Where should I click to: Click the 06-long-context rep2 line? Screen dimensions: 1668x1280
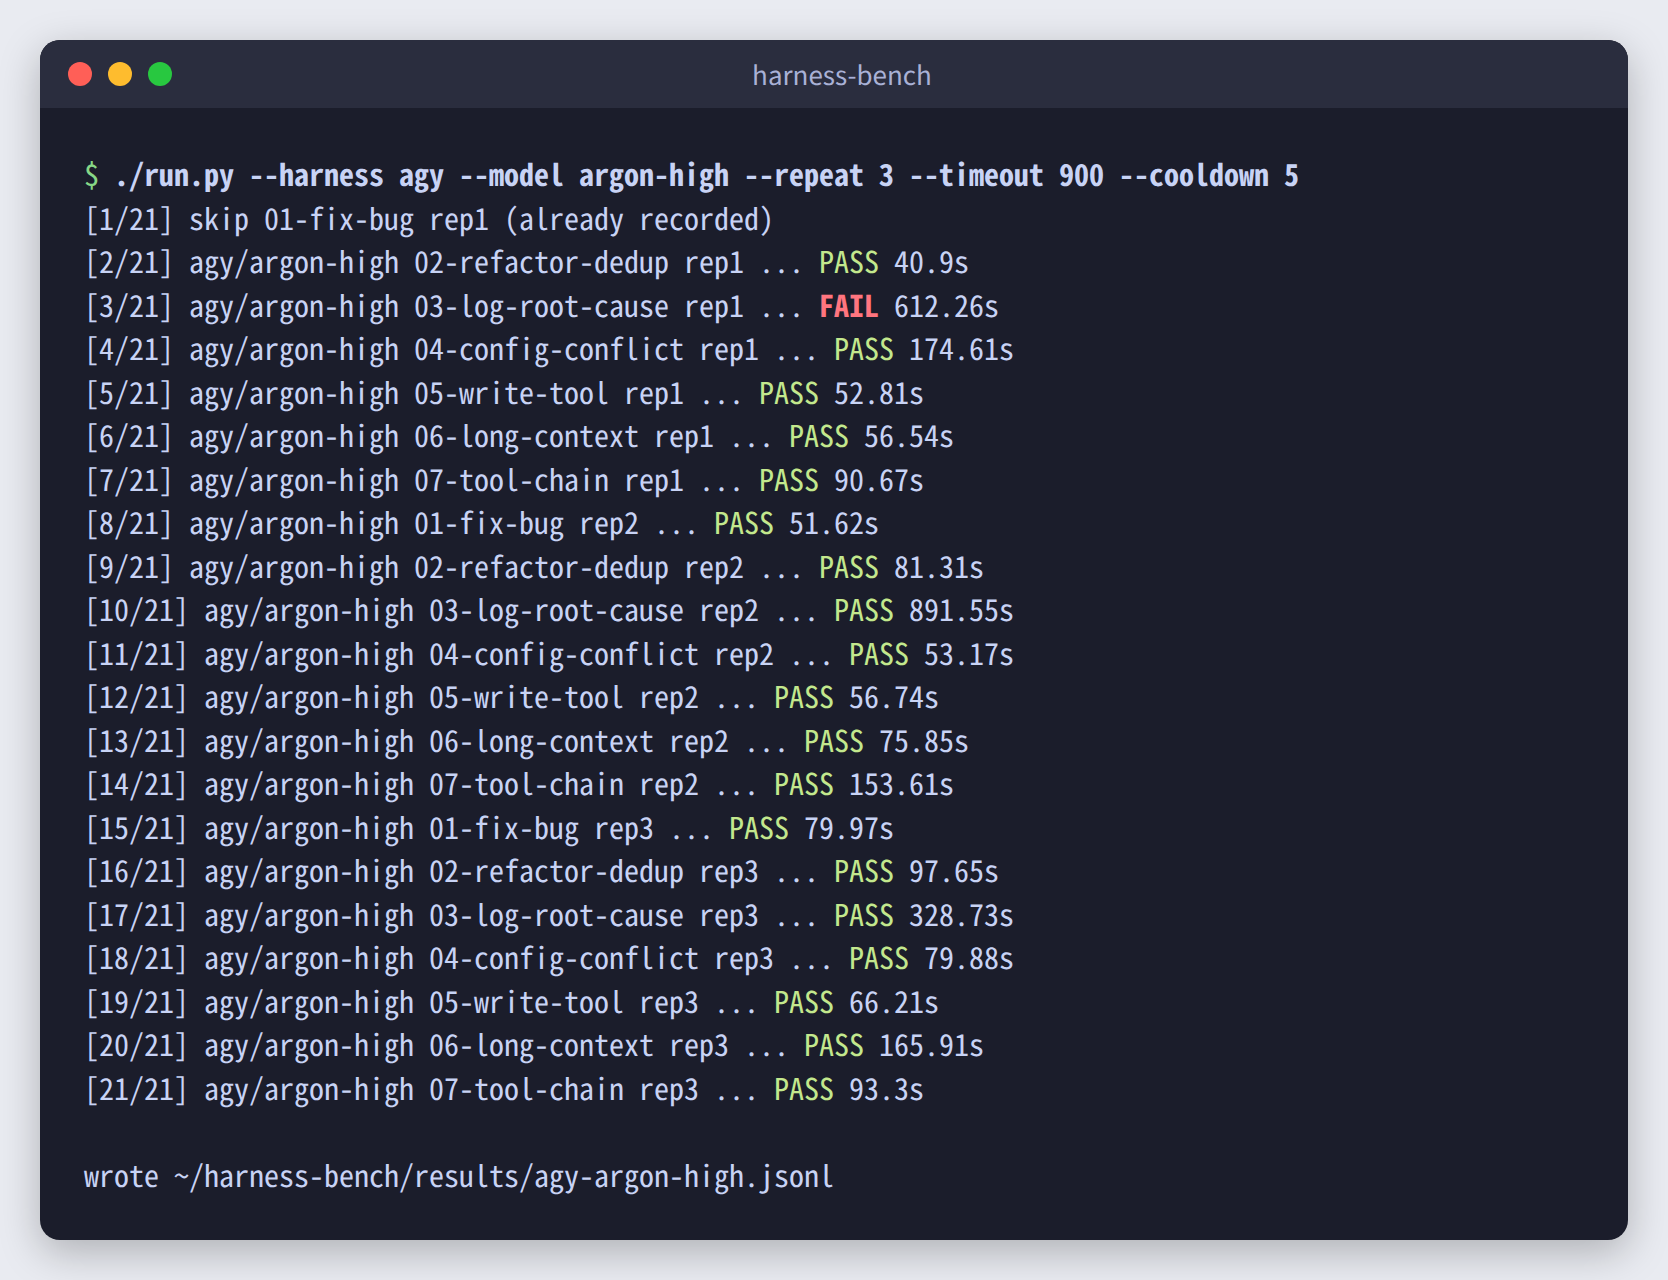tap(526, 742)
